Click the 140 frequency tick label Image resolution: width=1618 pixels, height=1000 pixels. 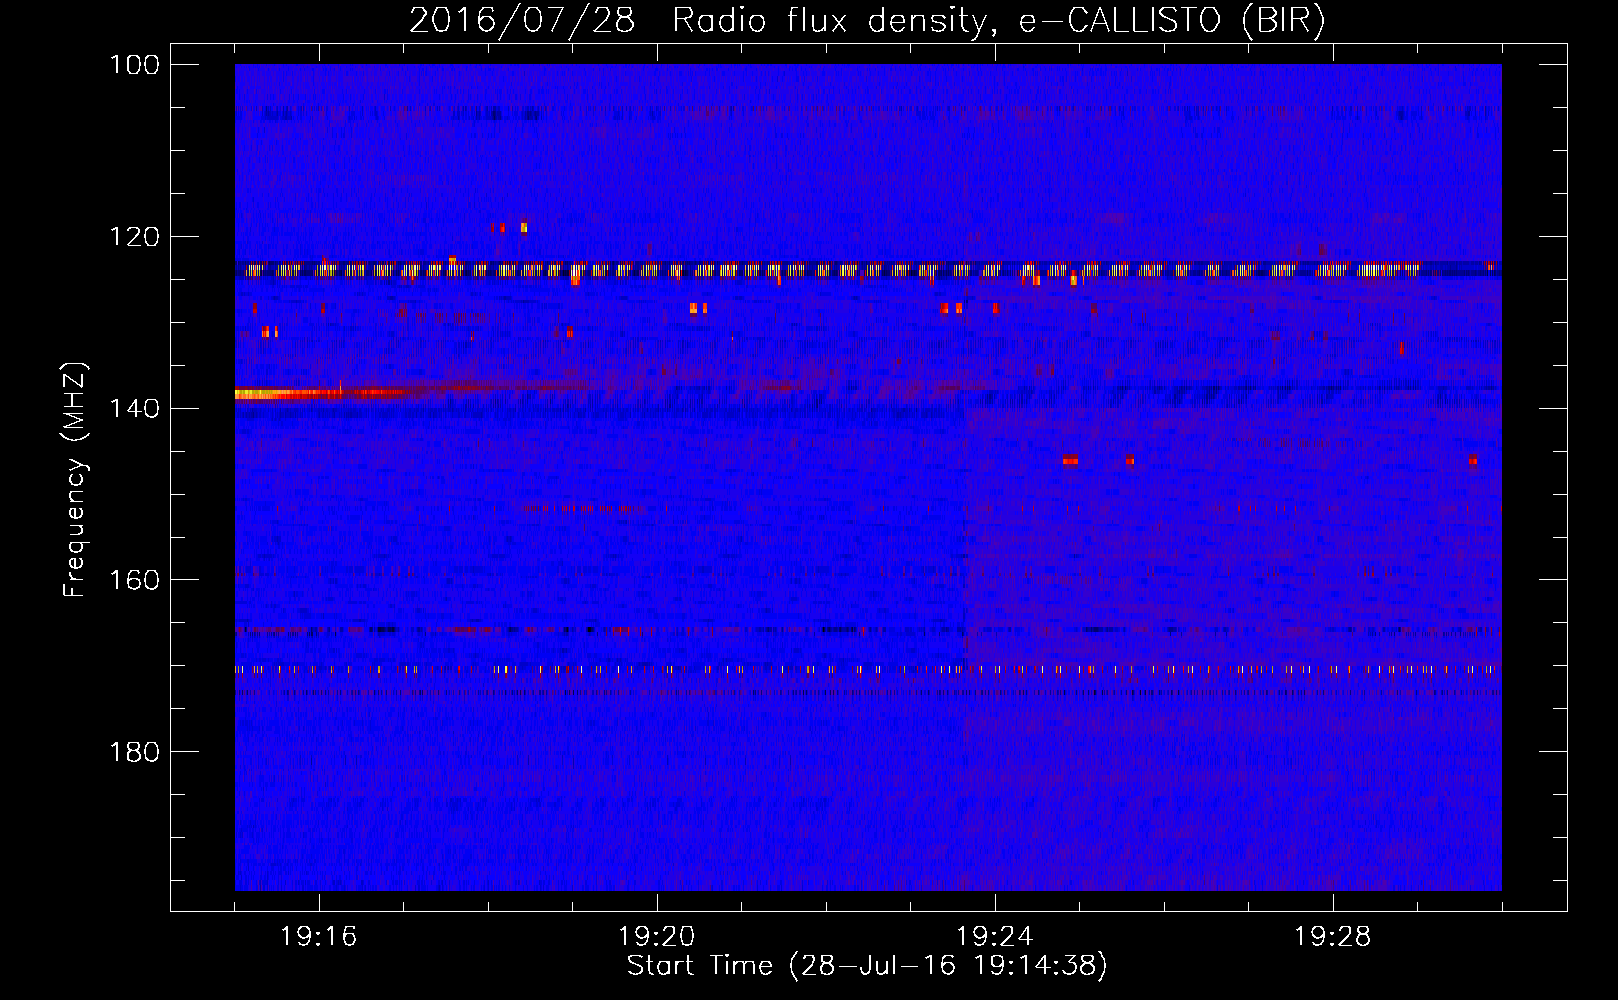coord(134,409)
